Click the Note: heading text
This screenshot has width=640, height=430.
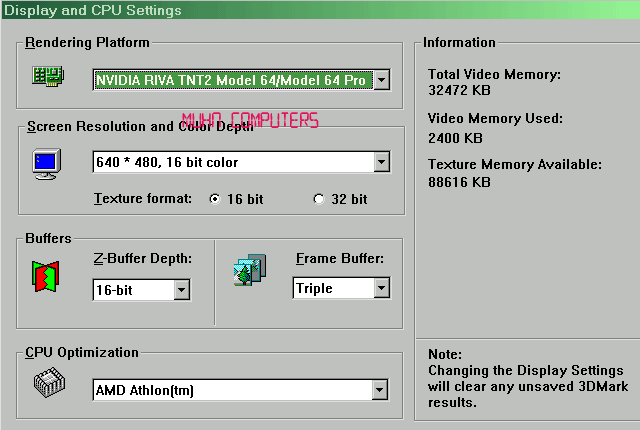pyautogui.click(x=445, y=354)
